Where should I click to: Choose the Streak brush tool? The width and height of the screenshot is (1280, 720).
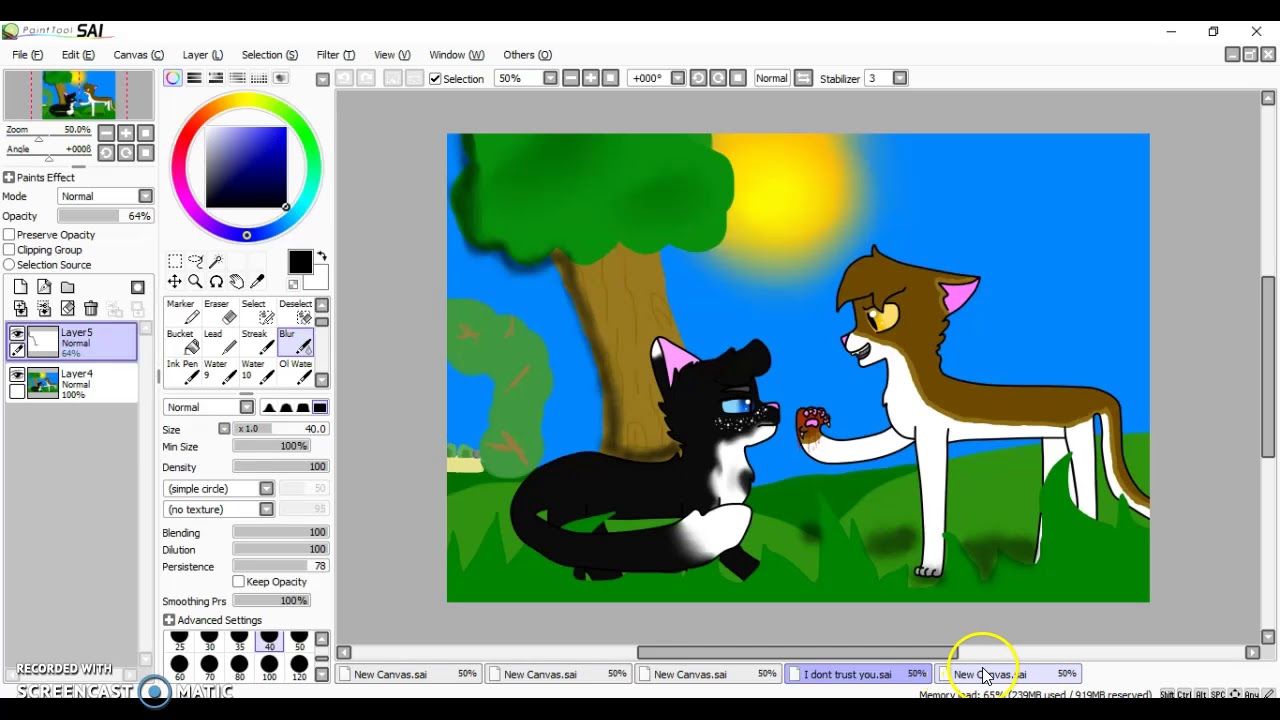click(257, 341)
